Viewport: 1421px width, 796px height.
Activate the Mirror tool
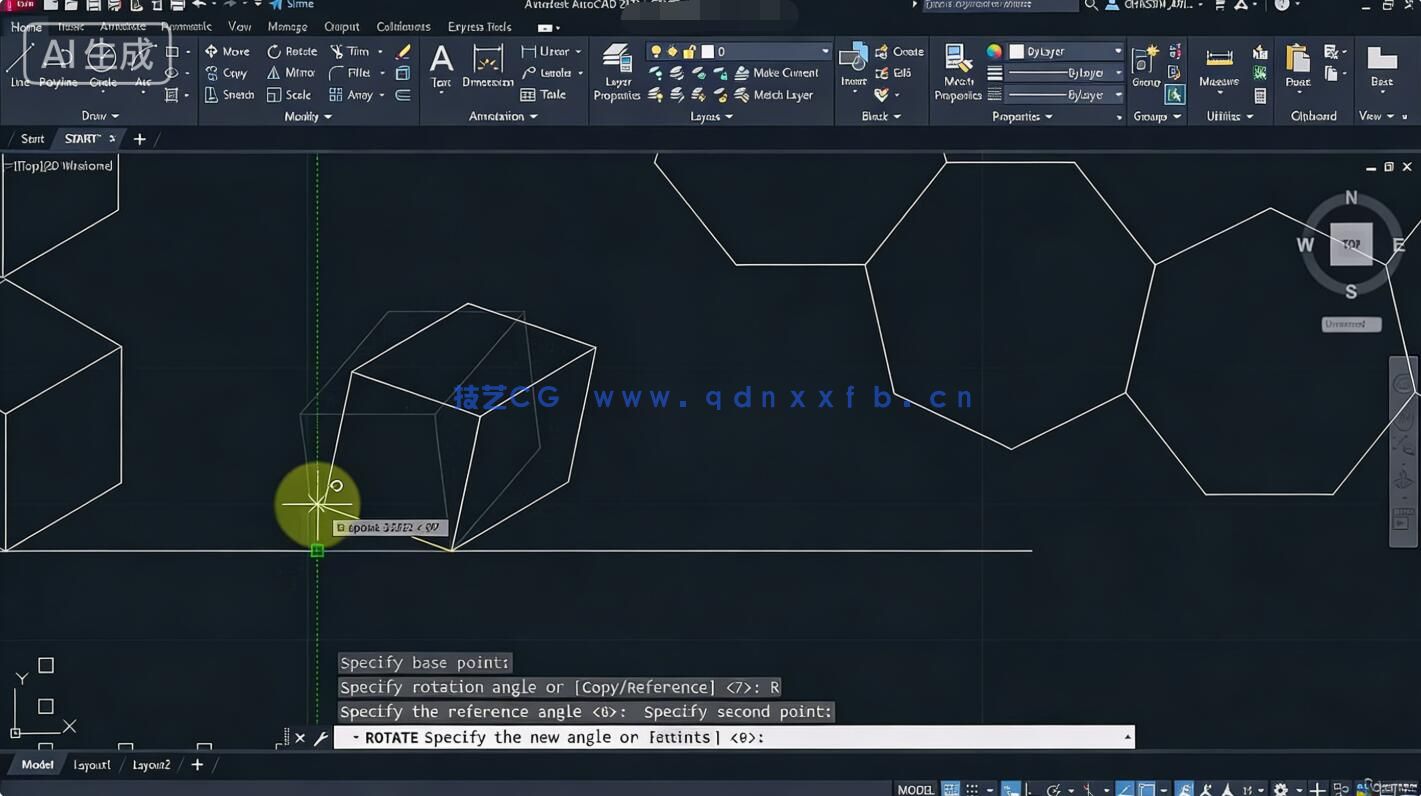(292, 73)
